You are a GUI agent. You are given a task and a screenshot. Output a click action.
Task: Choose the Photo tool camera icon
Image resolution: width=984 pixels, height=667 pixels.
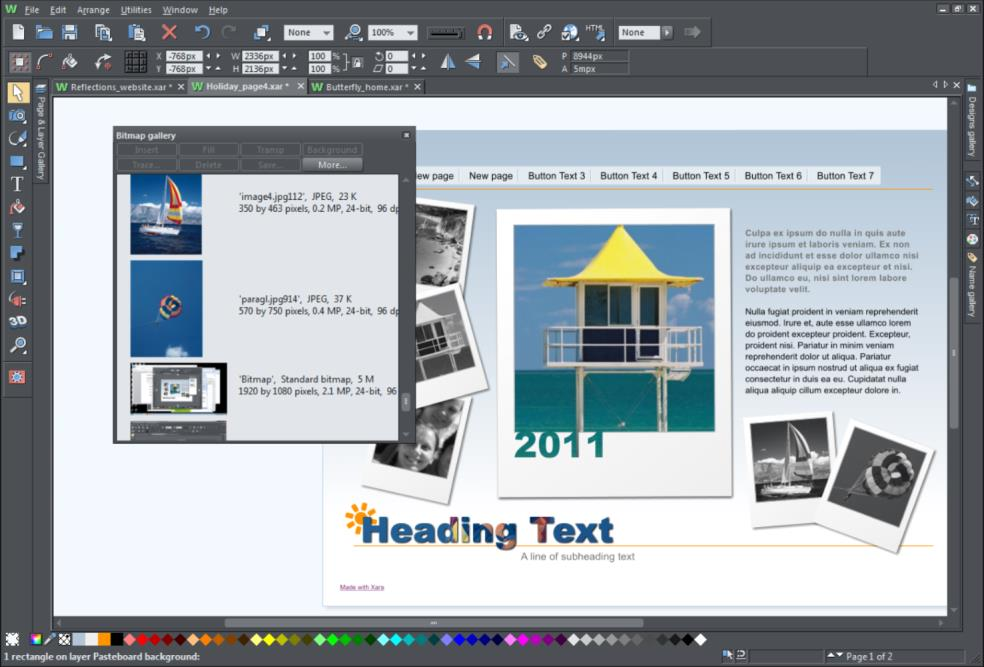[17, 115]
